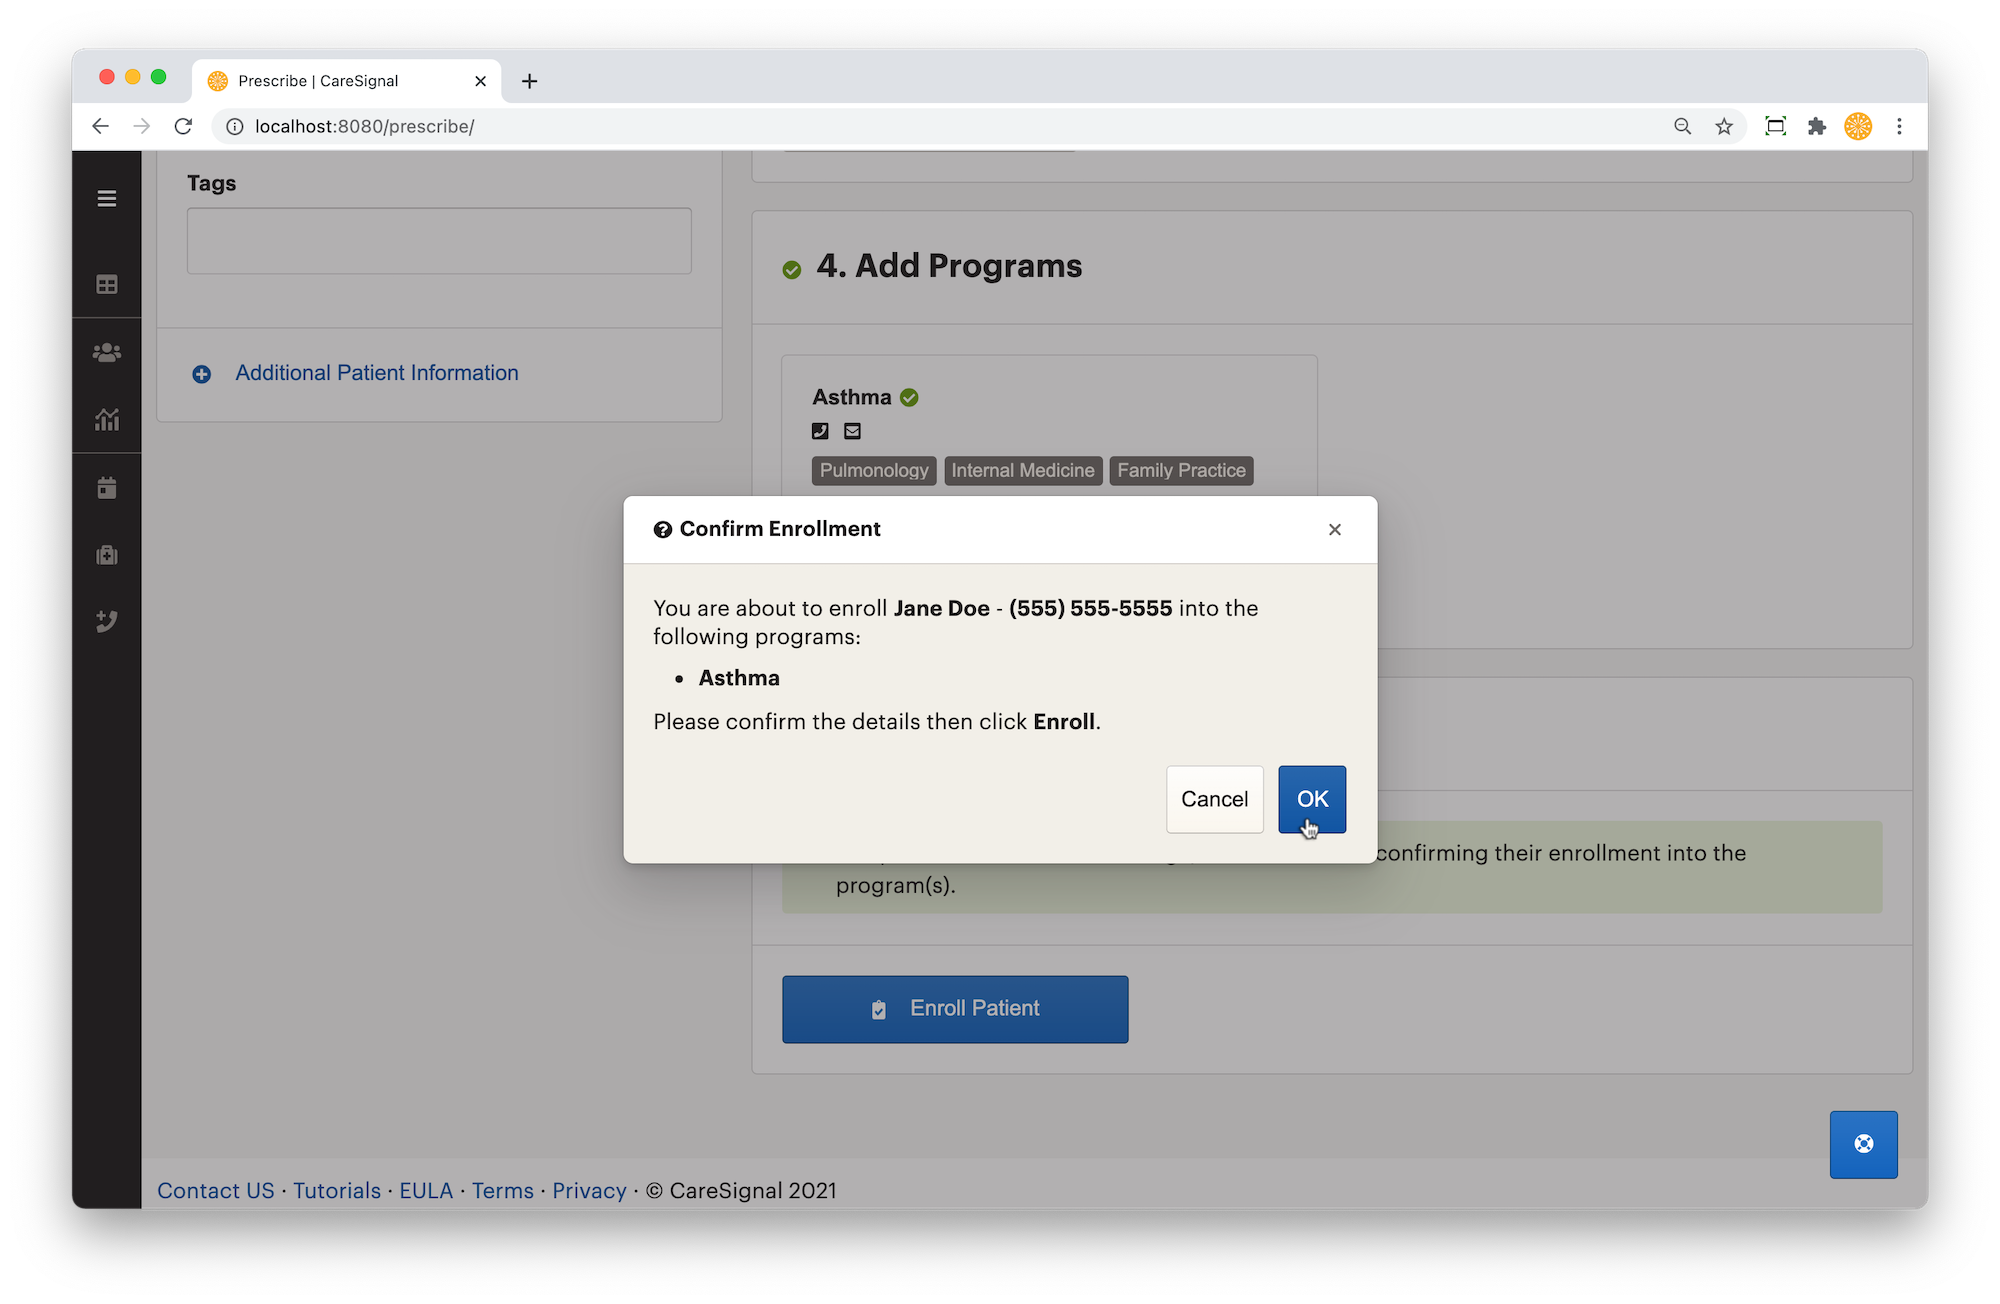Open the Tutorials footer link
Viewport: 2000px width, 1304px height.
click(x=336, y=1191)
